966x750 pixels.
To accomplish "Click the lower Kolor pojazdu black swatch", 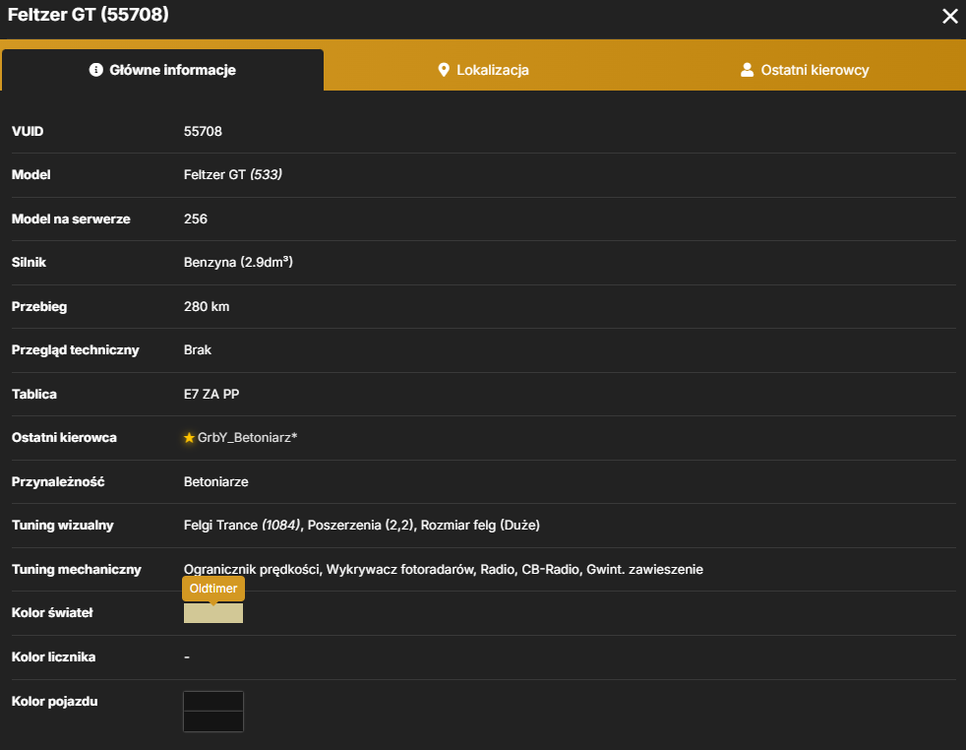I will pyautogui.click(x=213, y=721).
